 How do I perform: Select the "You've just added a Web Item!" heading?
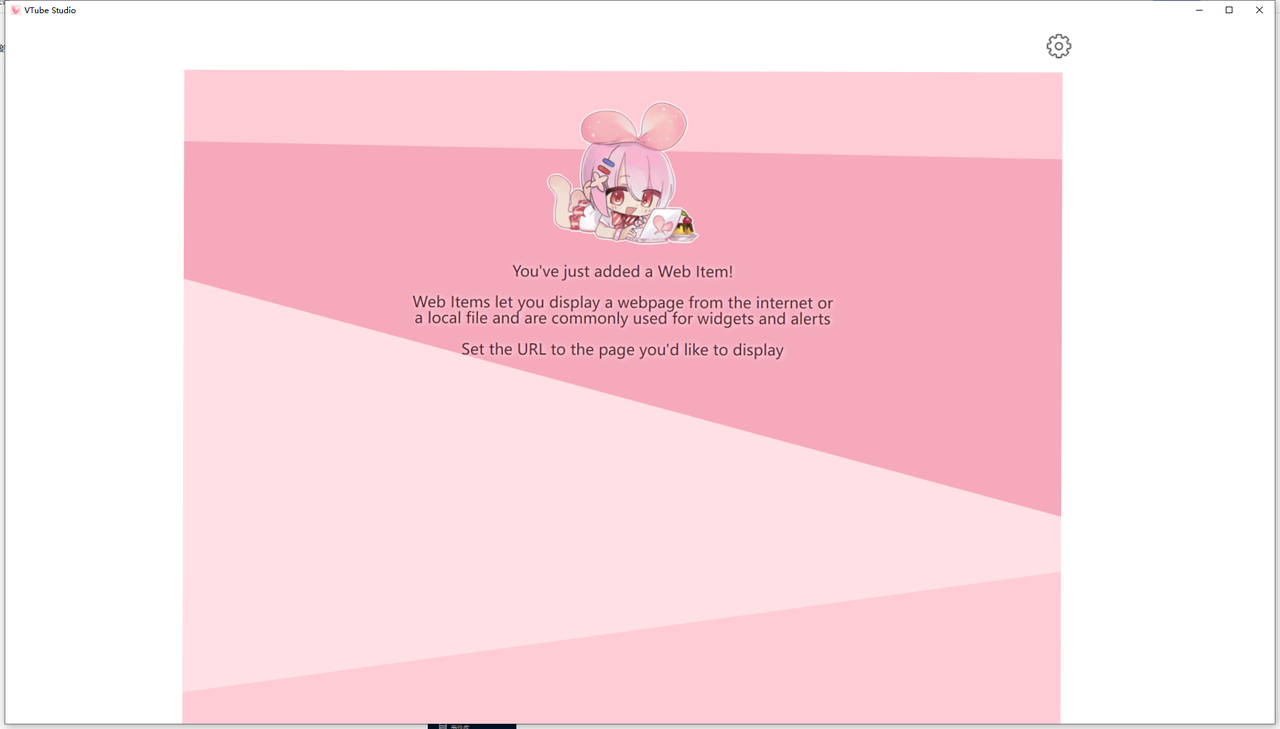[622, 271]
